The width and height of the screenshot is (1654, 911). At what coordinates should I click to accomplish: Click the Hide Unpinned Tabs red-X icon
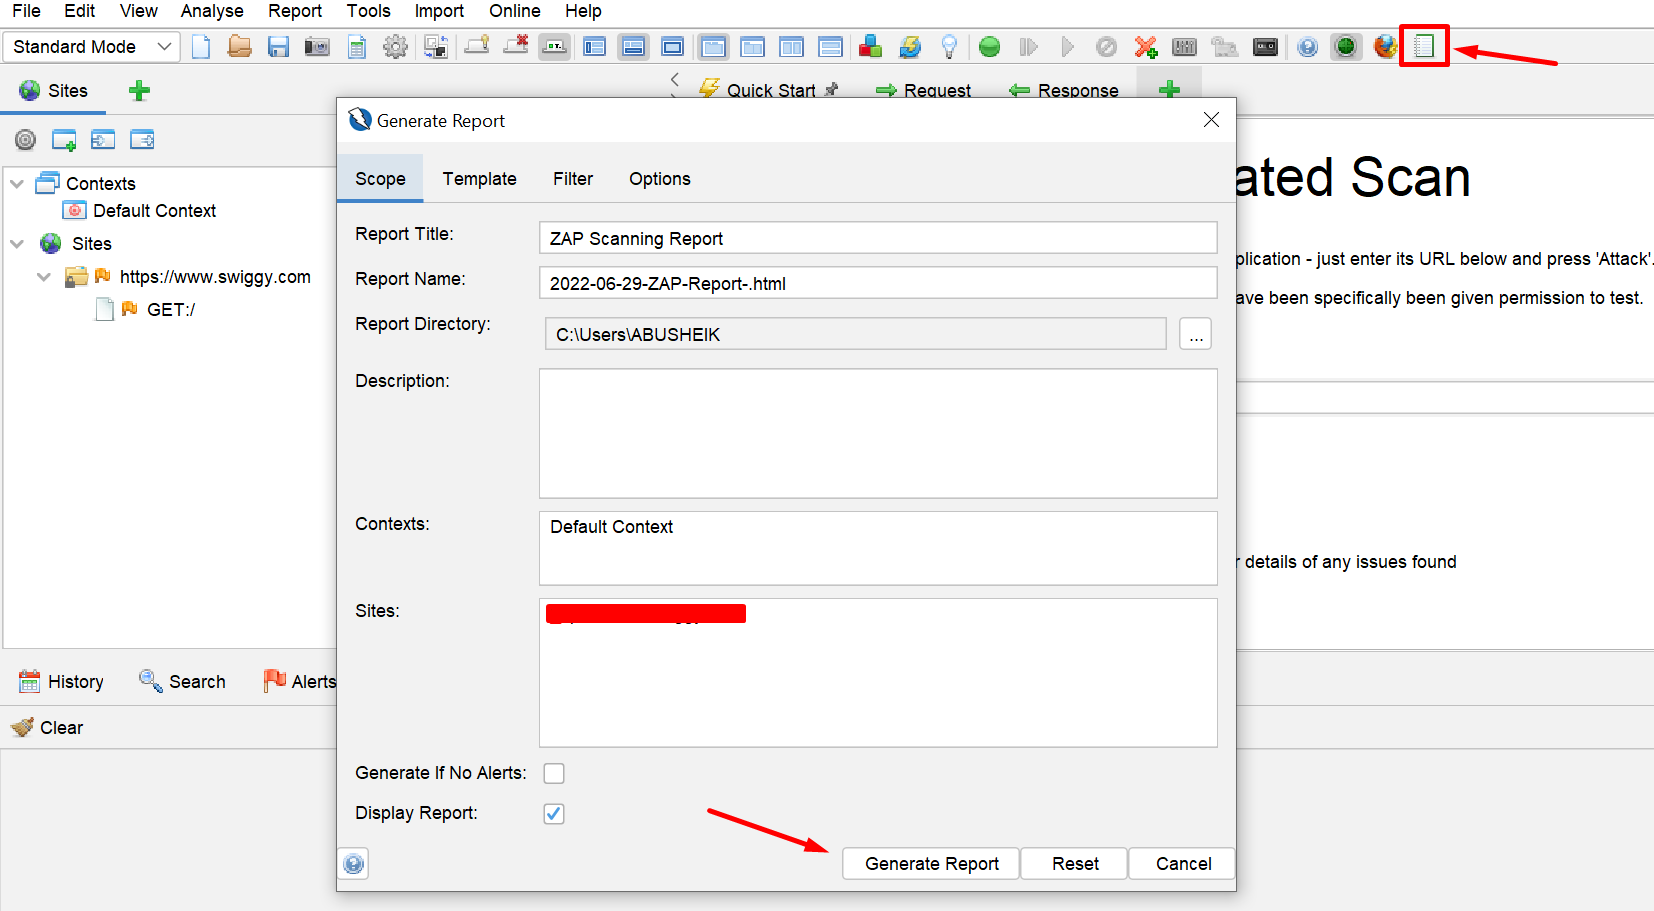point(516,45)
